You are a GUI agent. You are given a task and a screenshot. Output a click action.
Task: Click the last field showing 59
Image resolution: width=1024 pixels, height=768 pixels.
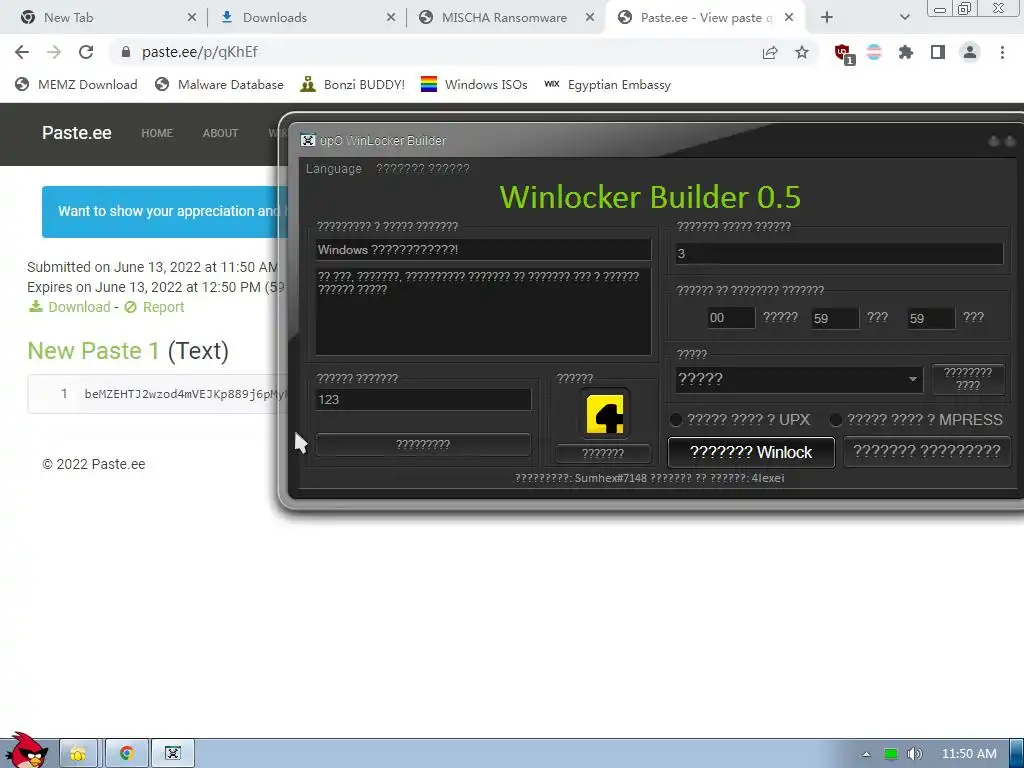pos(931,319)
